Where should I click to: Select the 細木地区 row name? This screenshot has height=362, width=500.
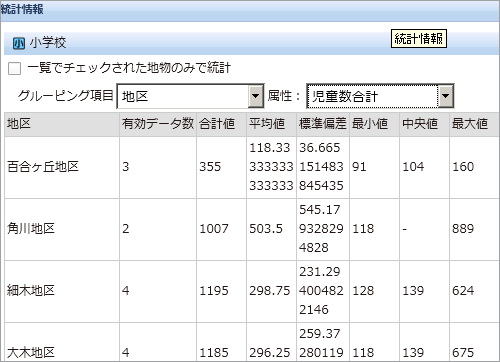click(x=31, y=291)
